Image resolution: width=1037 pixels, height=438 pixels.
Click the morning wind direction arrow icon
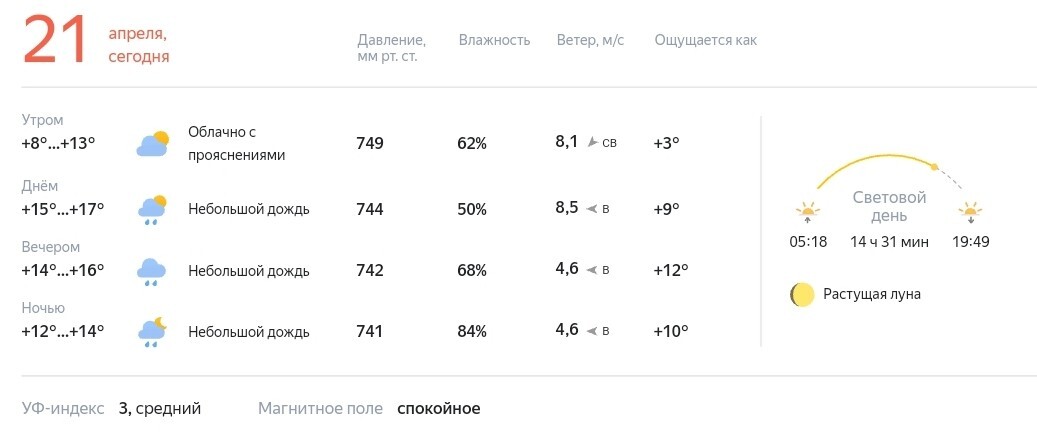pyautogui.click(x=593, y=142)
